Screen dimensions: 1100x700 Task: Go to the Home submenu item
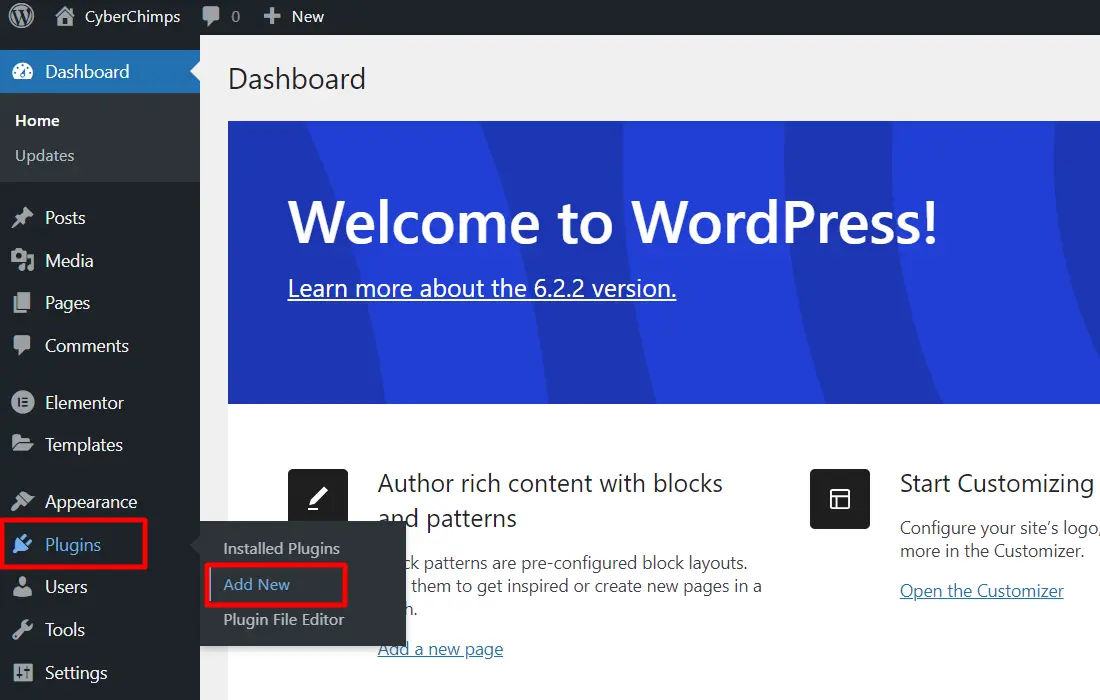[37, 121]
